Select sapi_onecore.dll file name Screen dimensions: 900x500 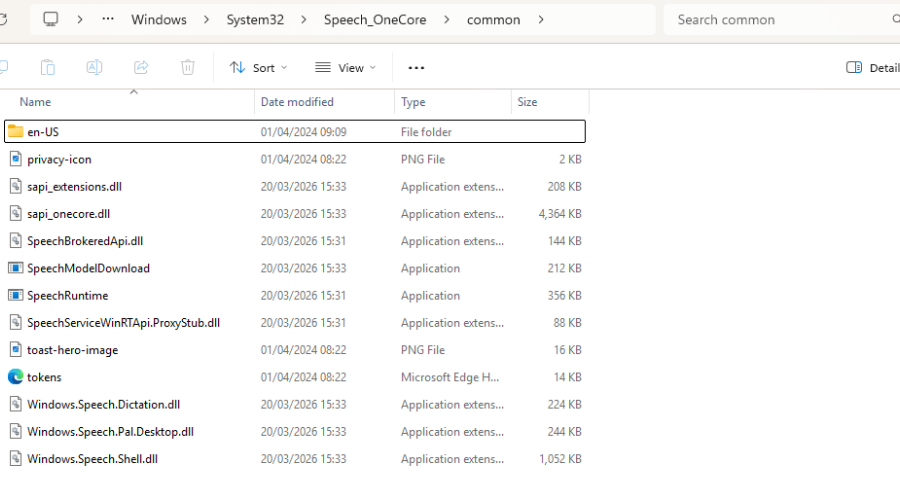(x=68, y=214)
